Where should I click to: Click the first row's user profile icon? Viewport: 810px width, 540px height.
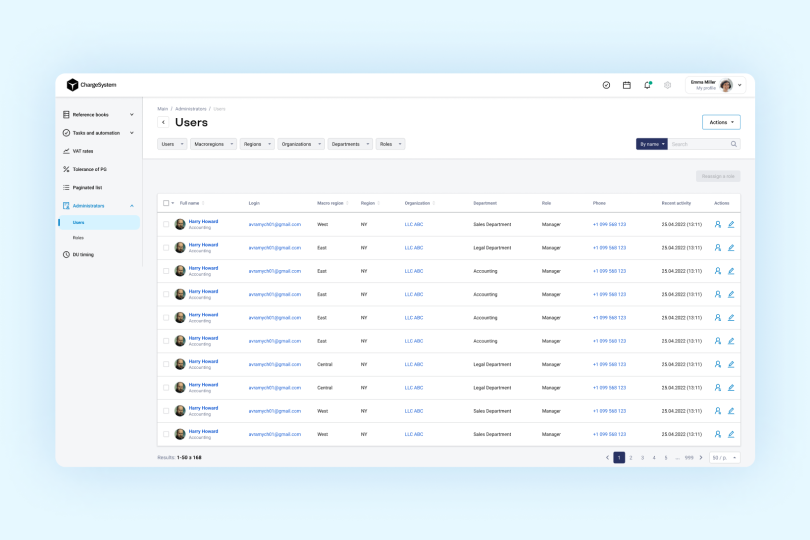(x=718, y=224)
